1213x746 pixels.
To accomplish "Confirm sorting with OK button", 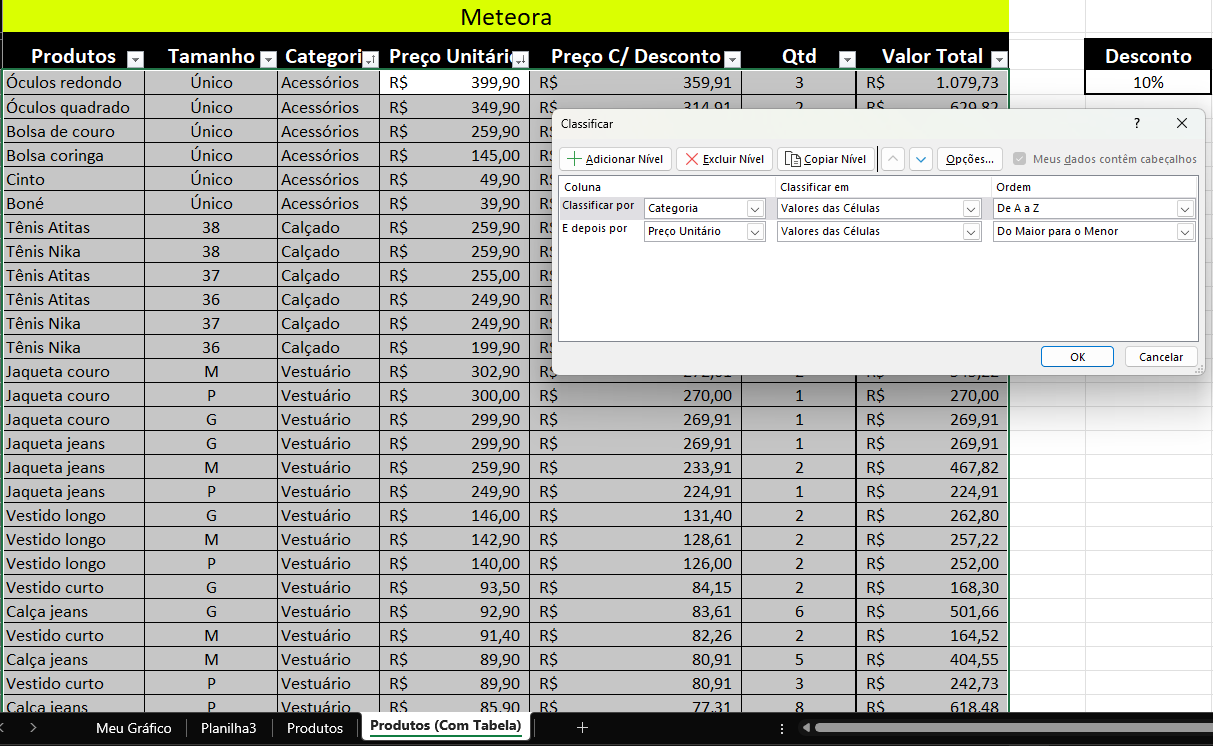I will [1077, 357].
